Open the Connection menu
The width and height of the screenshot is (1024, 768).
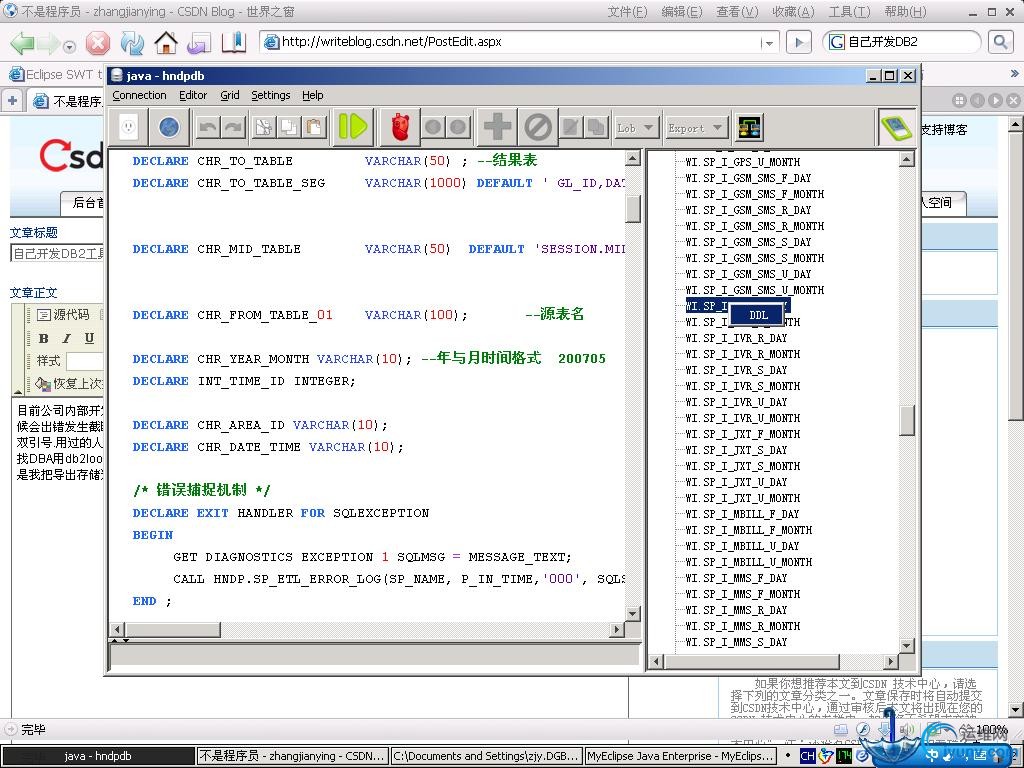point(139,95)
